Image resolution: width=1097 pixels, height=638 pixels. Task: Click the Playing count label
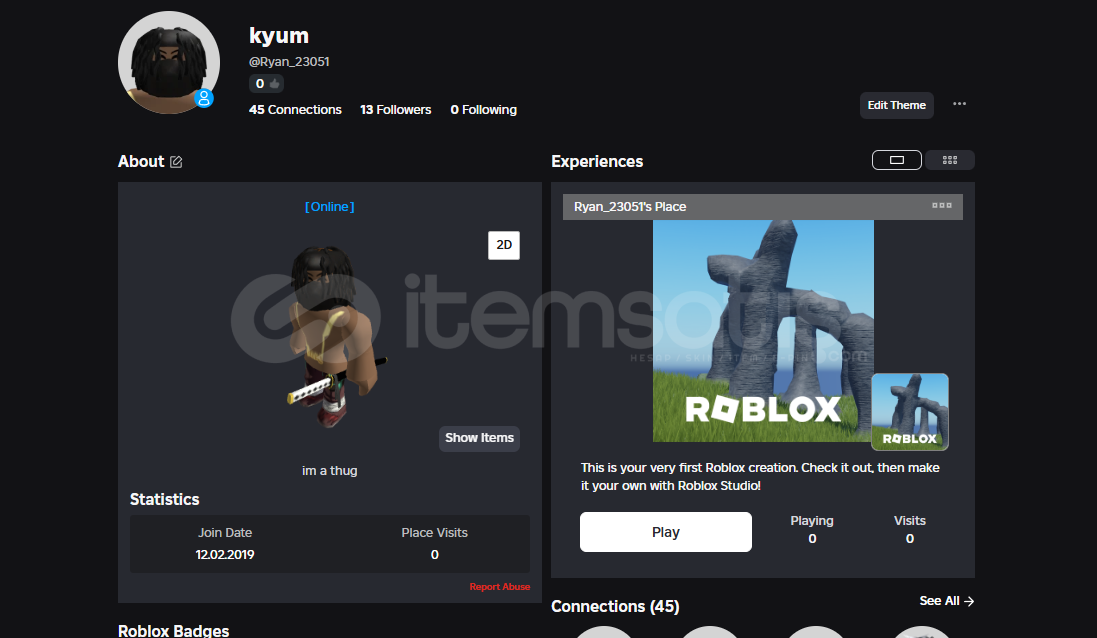coord(812,521)
